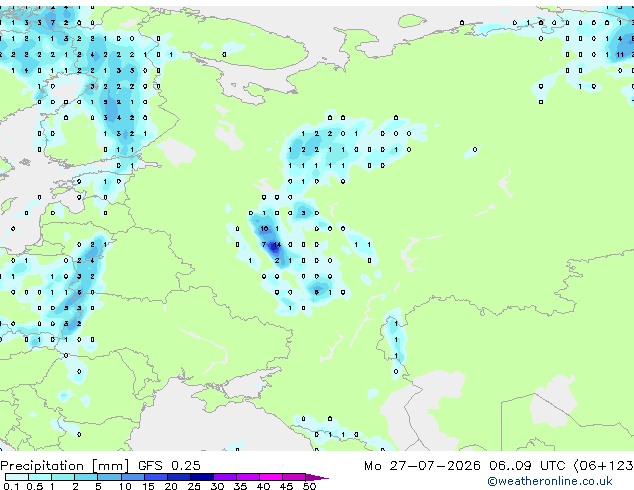Click the legend label "15"
634x490 pixels.
coord(148,486)
